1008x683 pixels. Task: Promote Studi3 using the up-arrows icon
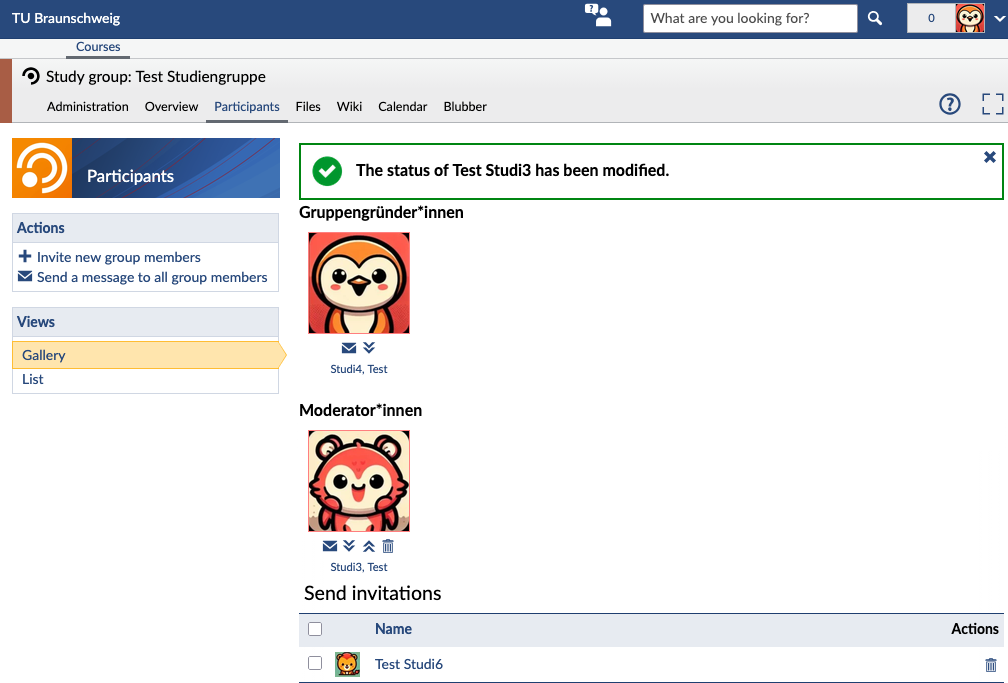[369, 546]
